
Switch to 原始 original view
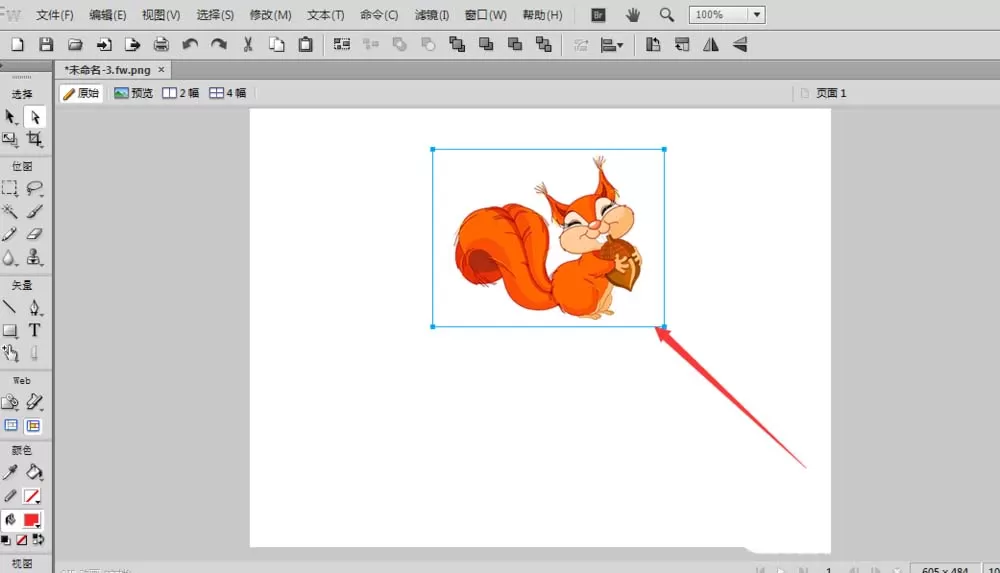(x=82, y=93)
